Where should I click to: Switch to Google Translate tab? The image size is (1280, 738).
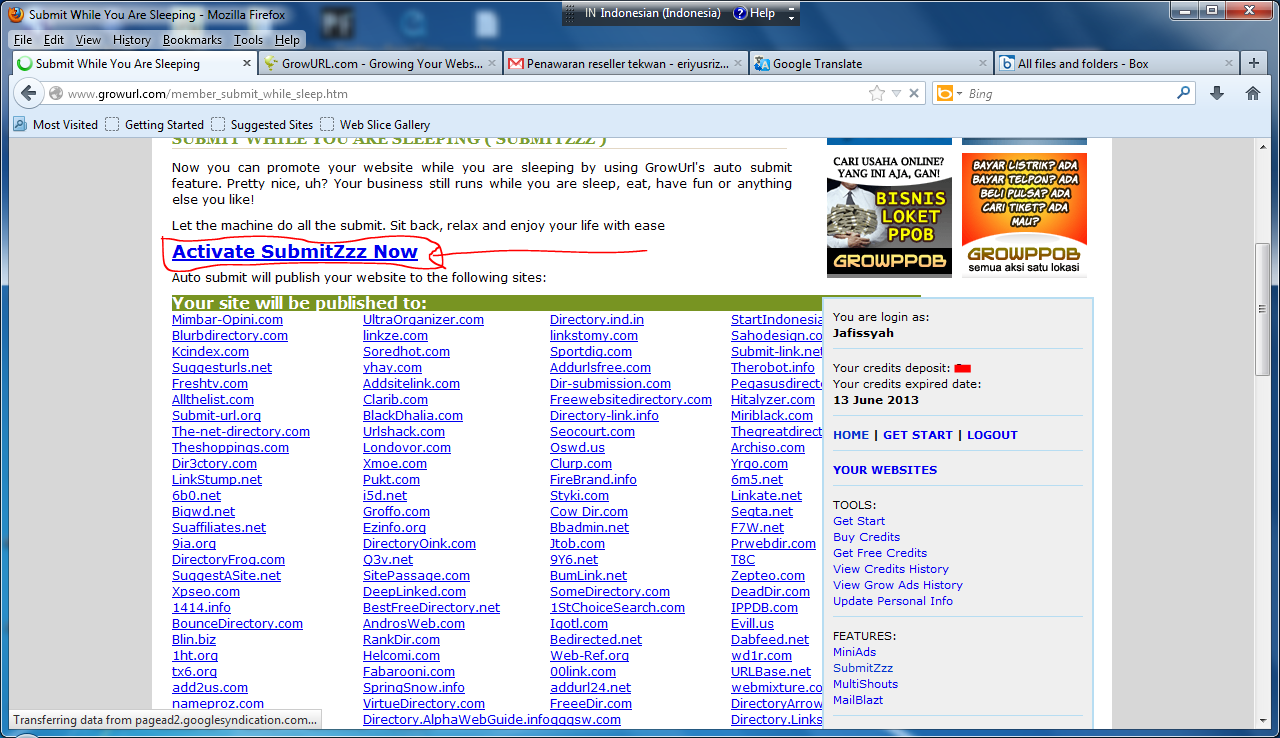pyautogui.click(x=871, y=63)
